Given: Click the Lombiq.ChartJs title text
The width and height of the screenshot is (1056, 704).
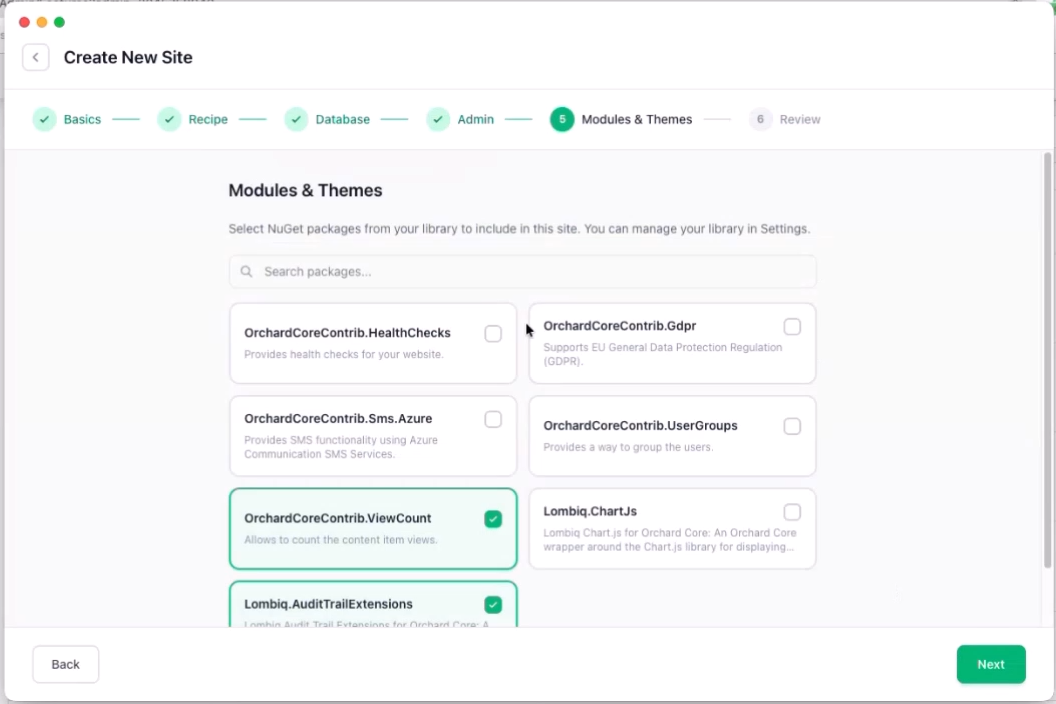Looking at the screenshot, I should pos(590,511).
